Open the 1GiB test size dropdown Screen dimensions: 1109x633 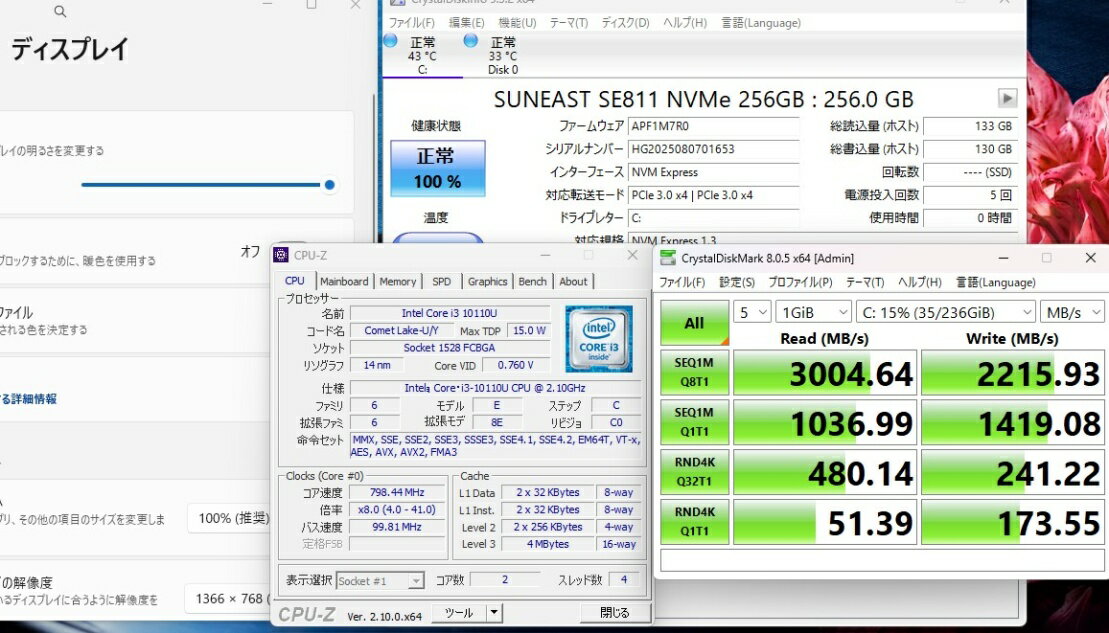(813, 312)
